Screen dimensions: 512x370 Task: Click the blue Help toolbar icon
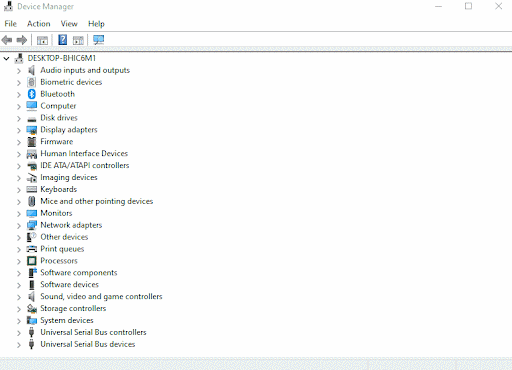pos(62,40)
